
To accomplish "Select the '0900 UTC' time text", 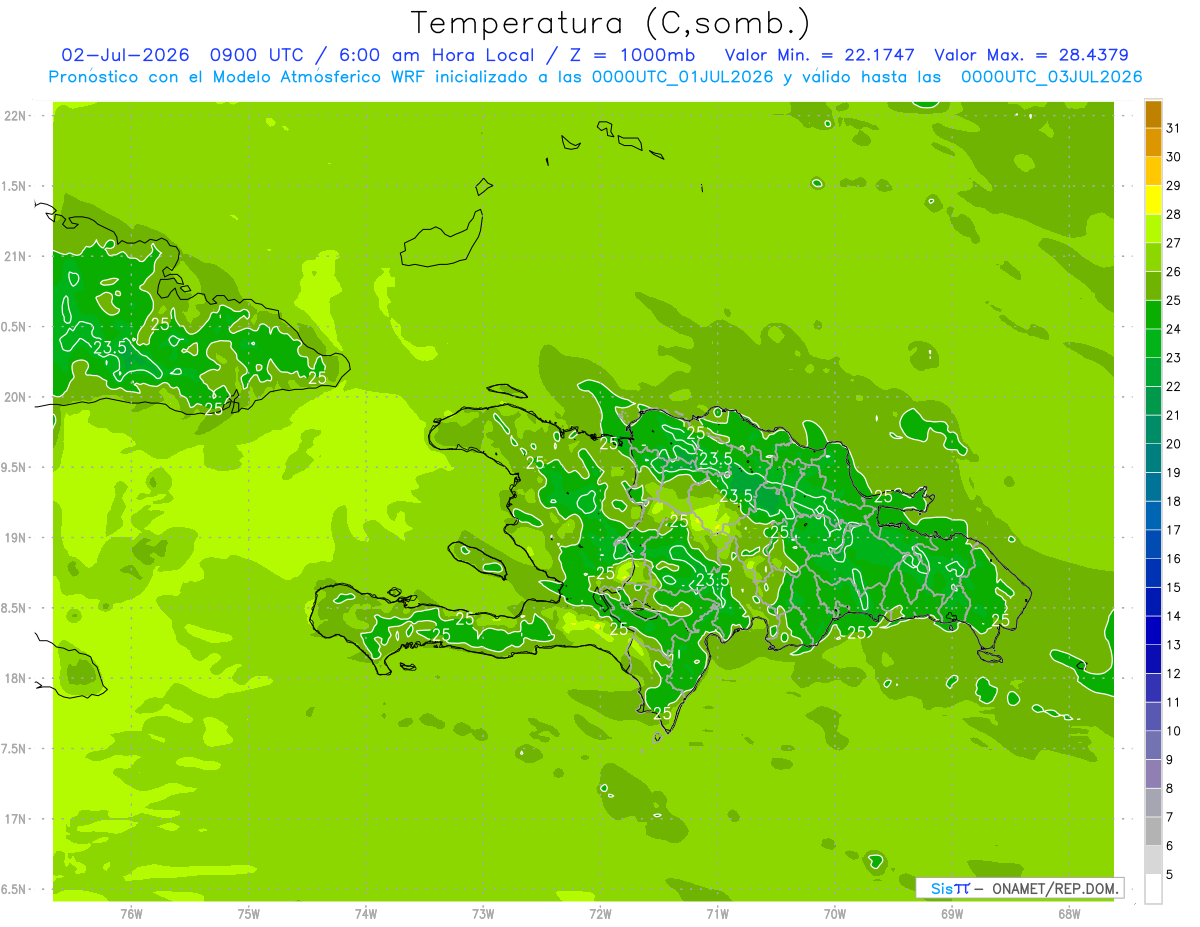I will [256, 55].
